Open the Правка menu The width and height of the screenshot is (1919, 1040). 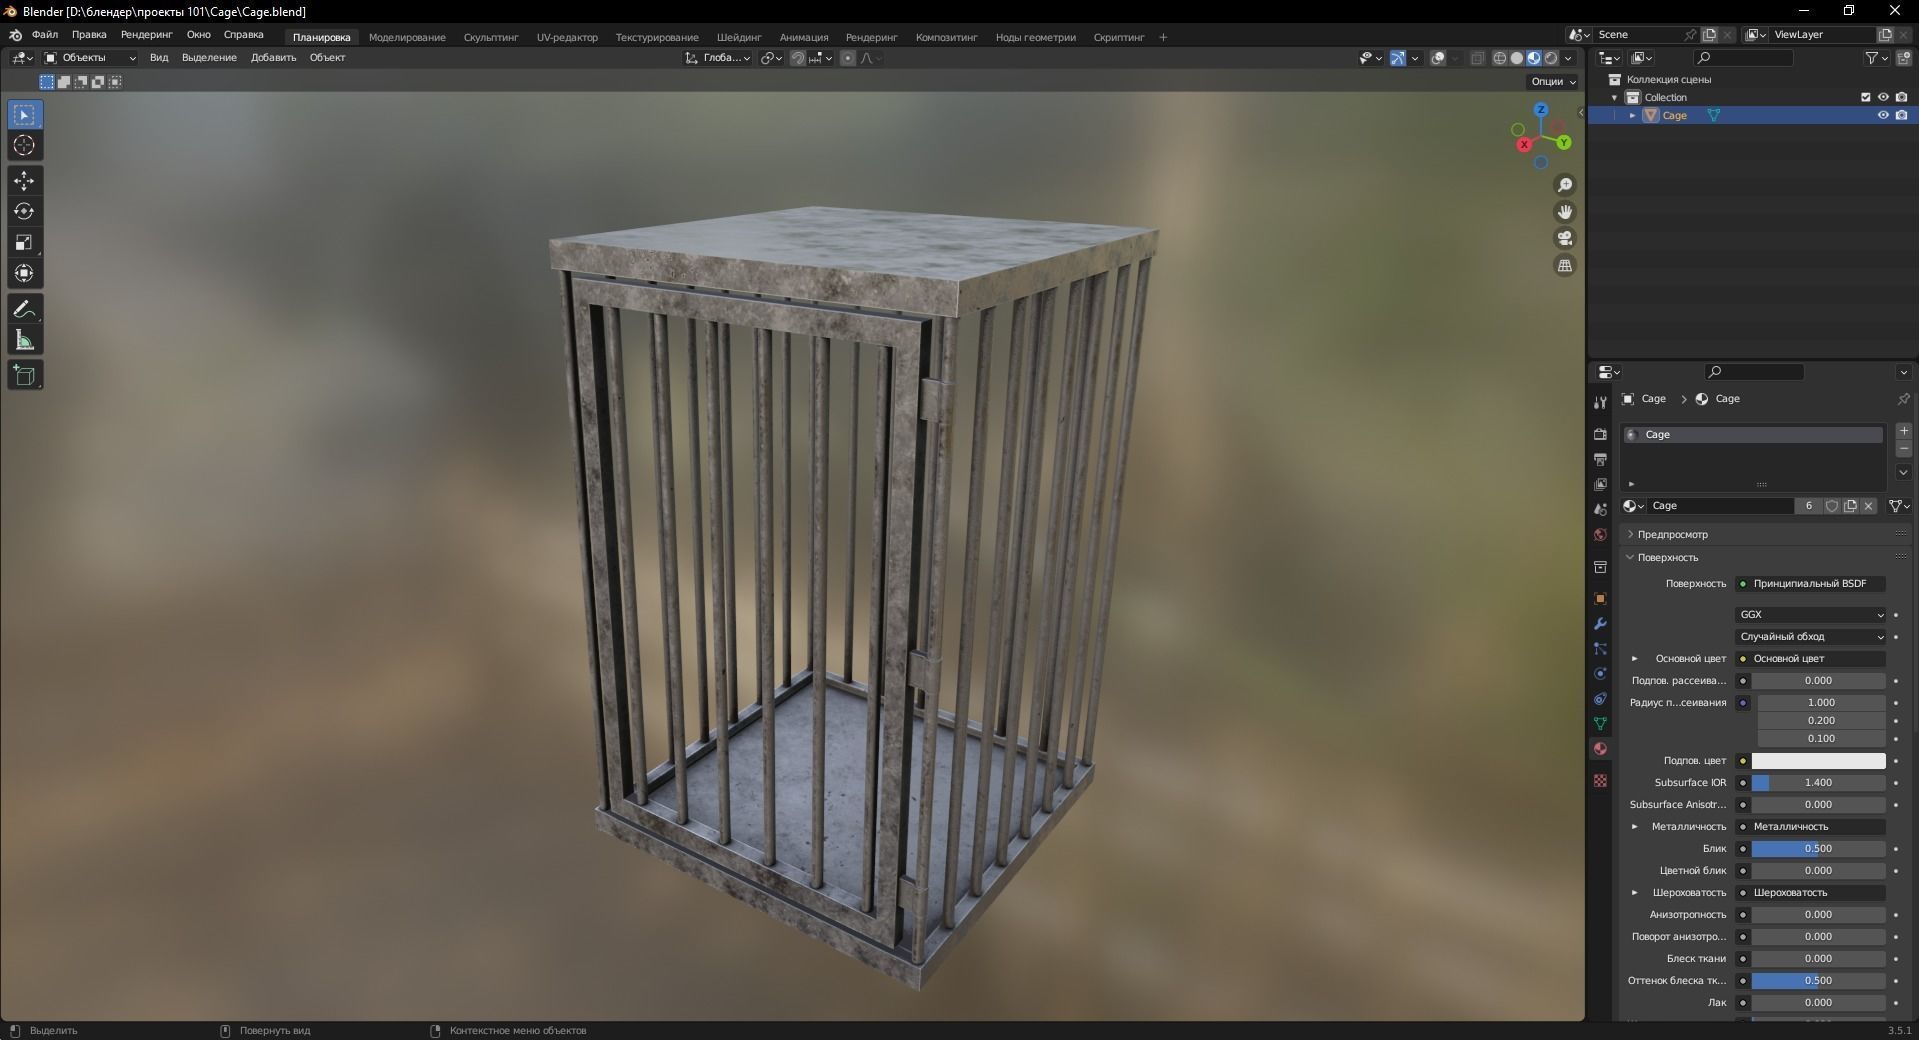(x=89, y=35)
